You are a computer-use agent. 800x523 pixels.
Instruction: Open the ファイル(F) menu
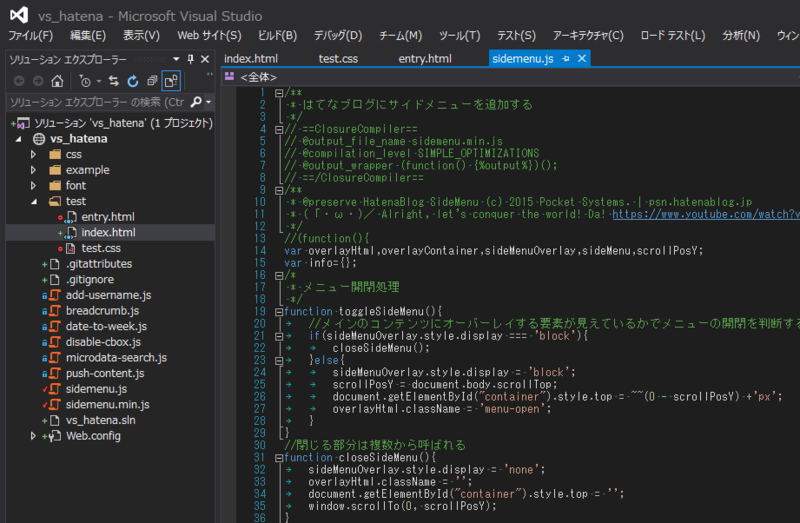(x=31, y=35)
